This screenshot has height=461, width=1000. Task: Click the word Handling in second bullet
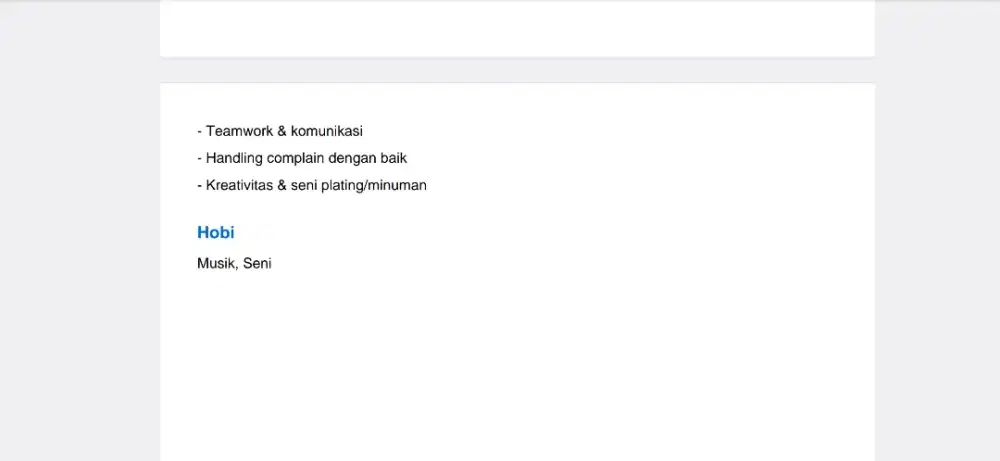tap(234, 158)
